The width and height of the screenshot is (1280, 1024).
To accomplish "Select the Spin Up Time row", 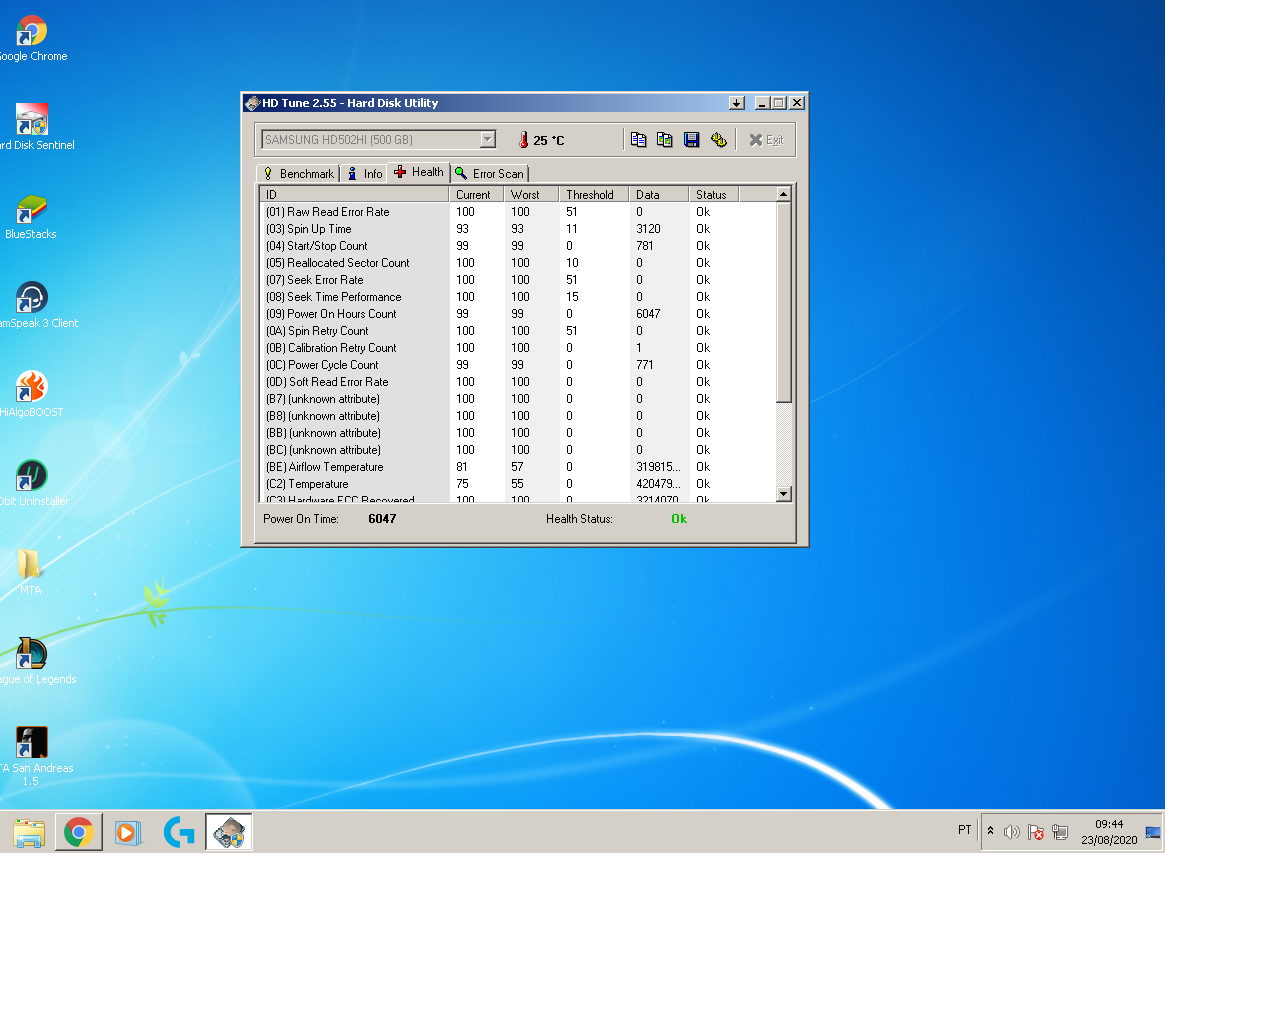I will [517, 229].
